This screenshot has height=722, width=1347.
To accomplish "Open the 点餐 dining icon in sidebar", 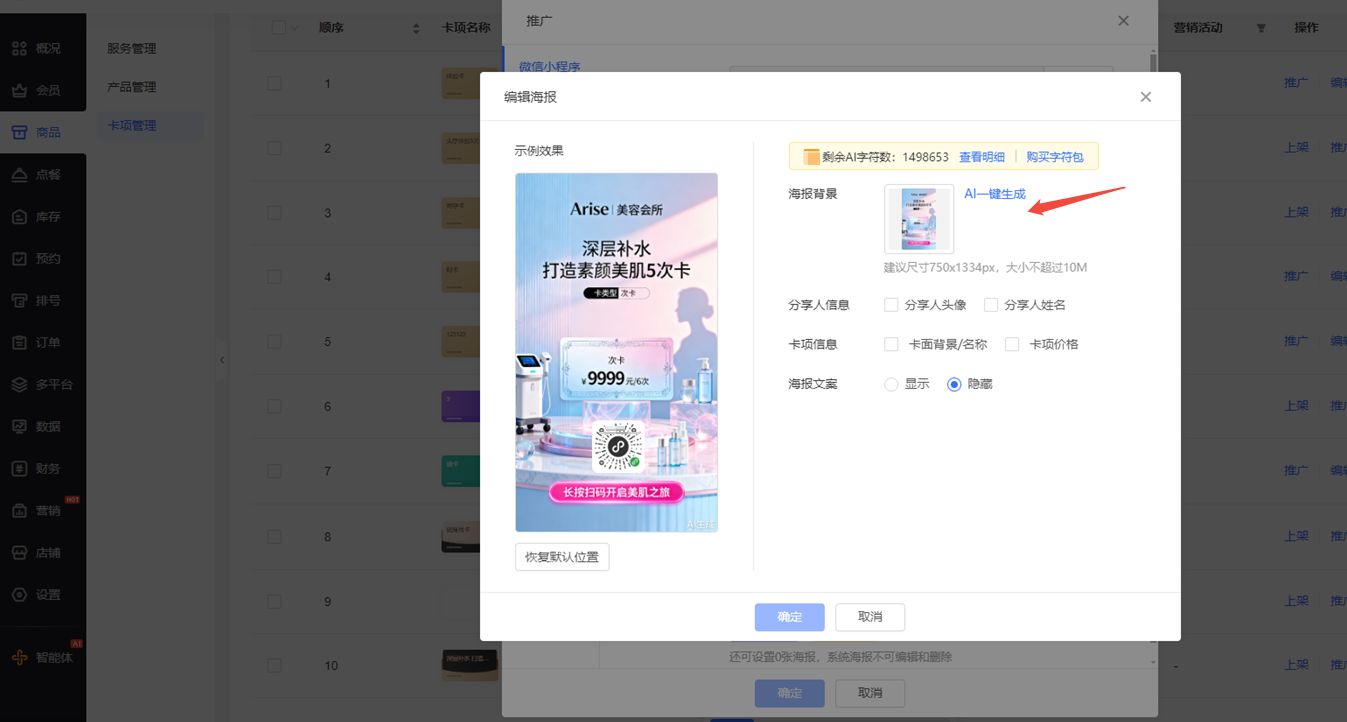I will pyautogui.click(x=19, y=174).
